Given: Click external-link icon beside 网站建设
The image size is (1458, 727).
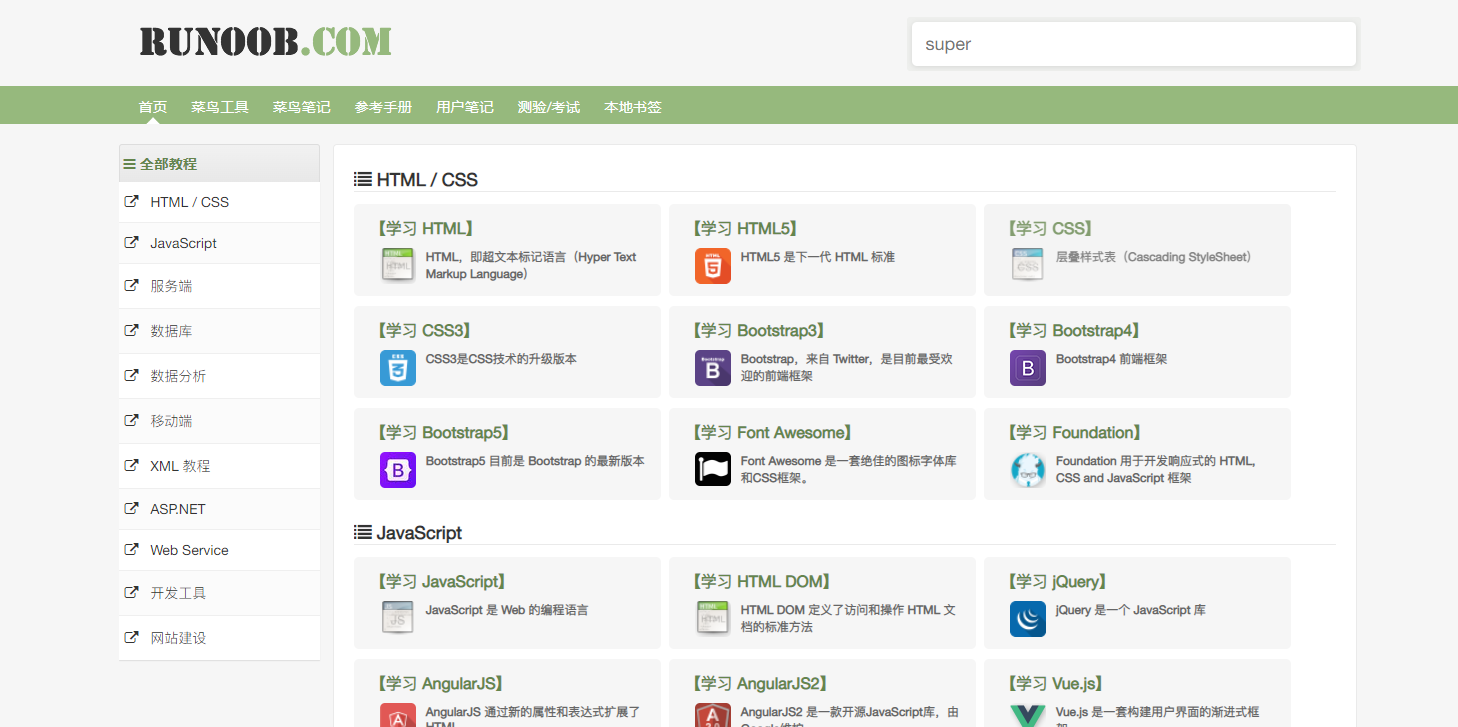Looking at the screenshot, I should pyautogui.click(x=131, y=637).
